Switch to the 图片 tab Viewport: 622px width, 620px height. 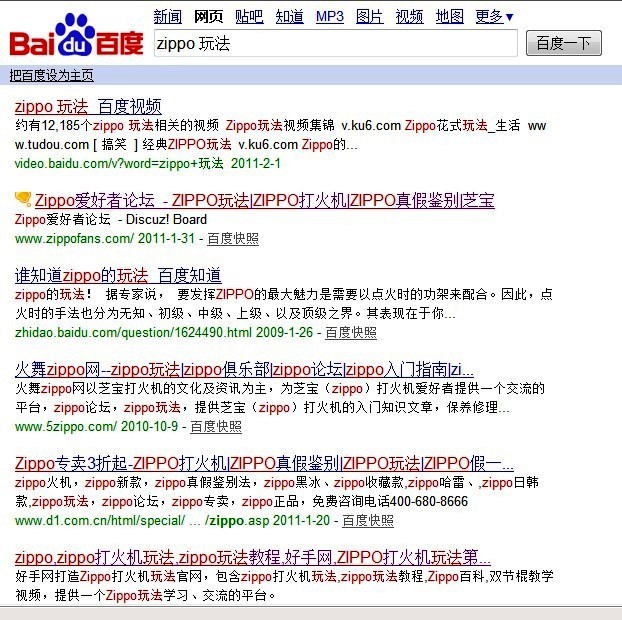pyautogui.click(x=370, y=17)
